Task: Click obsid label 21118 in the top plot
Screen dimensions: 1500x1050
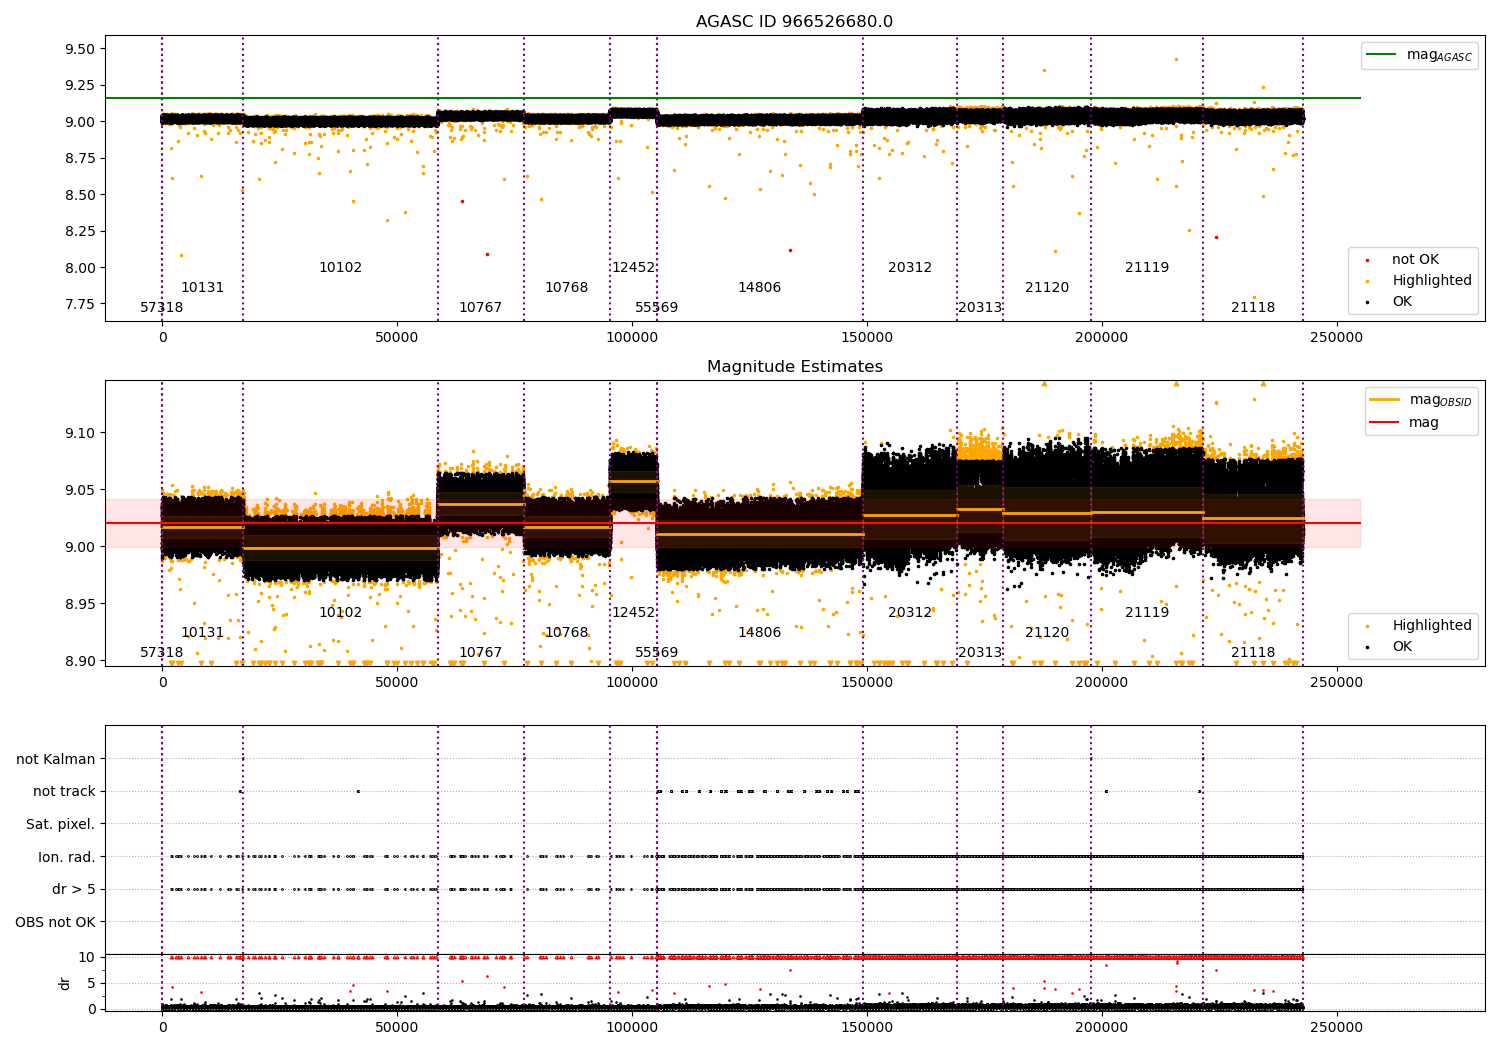Action: pos(1253,307)
